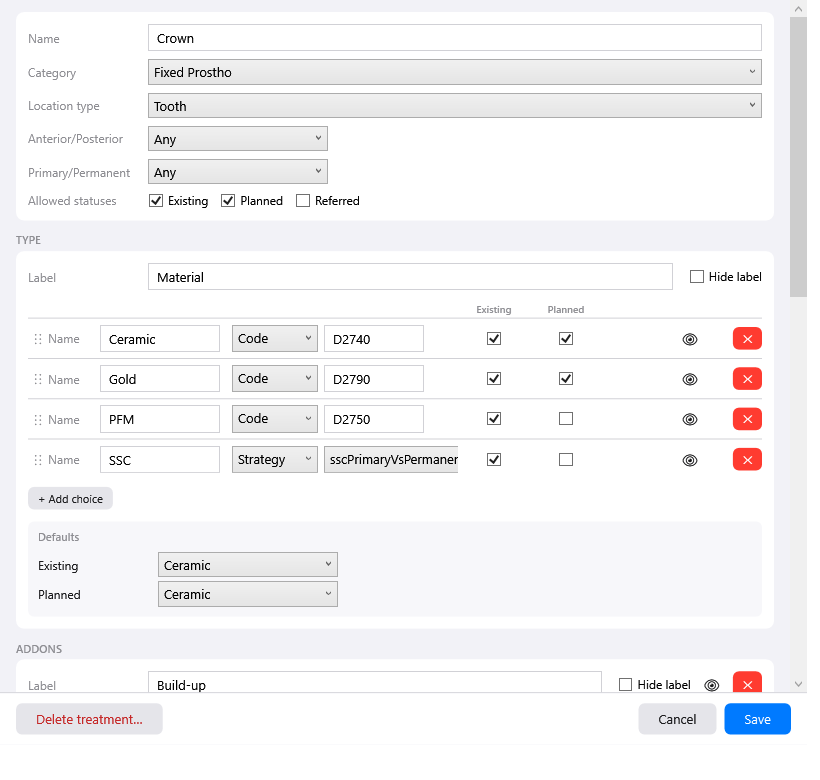Viewport: 820px width, 780px height.
Task: Click the drag handle of PFM row
Action: [x=38, y=420]
